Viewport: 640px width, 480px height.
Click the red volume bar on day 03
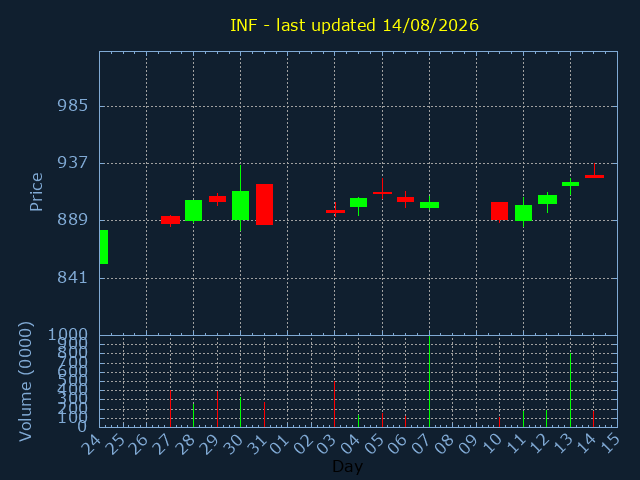(335, 404)
